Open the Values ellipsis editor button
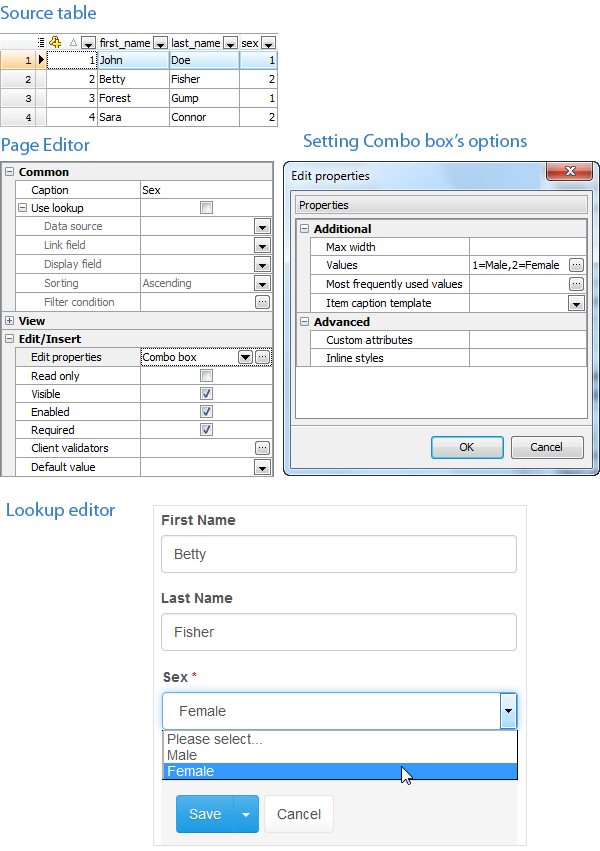This screenshot has width=600, height=851. 576,265
